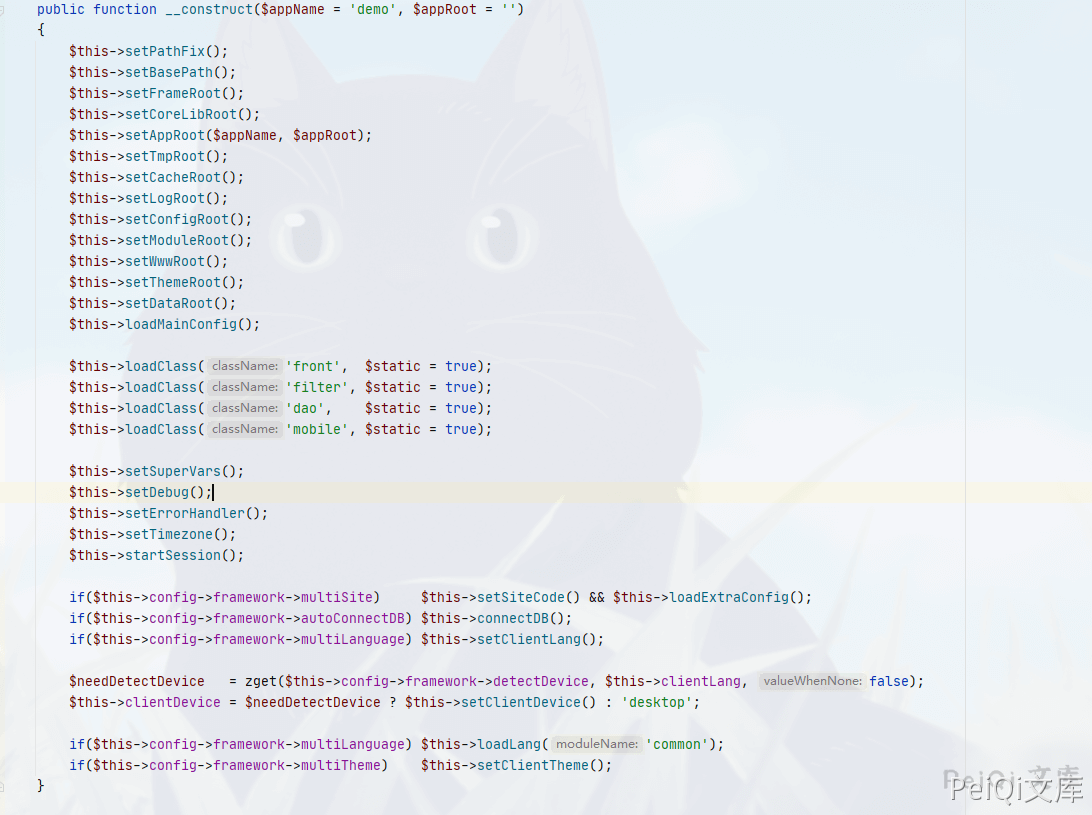1092x815 pixels.
Task: Click the setAppRoot method call
Action: (x=165, y=135)
